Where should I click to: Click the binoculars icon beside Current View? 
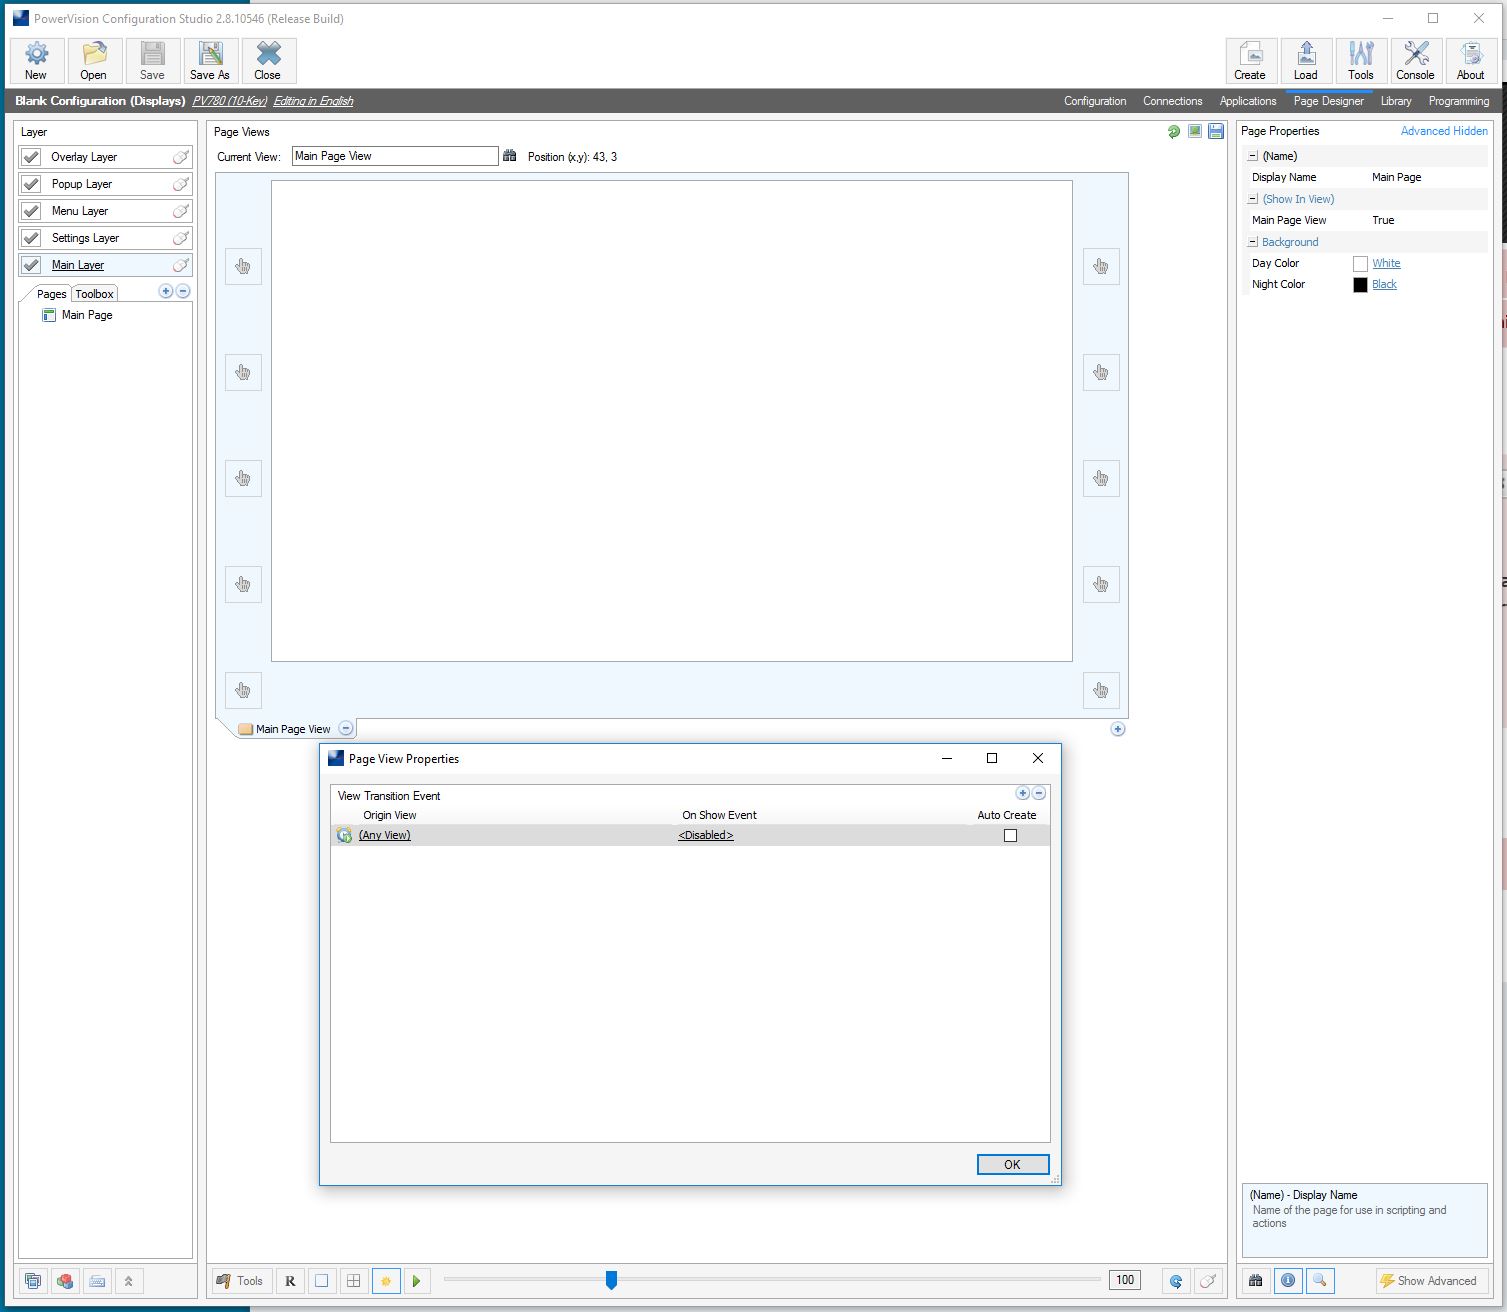tap(510, 156)
